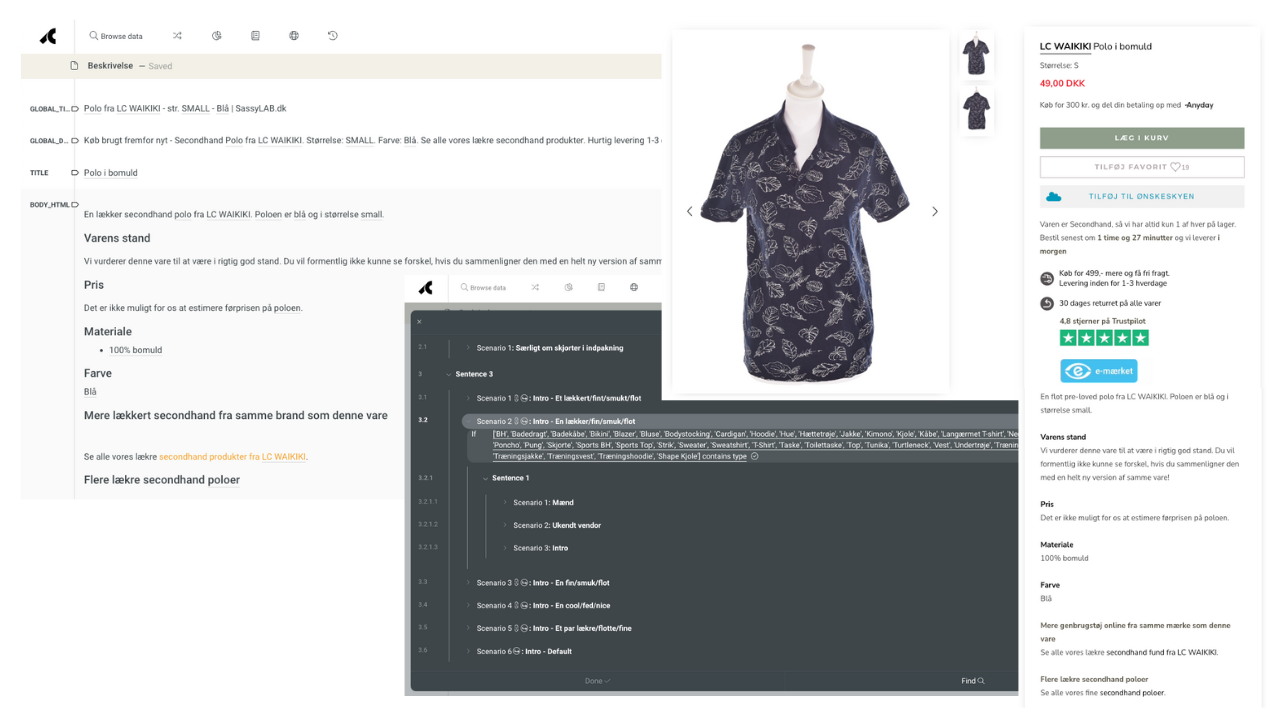Select Scenario 2 Intro - En lækker/fin/smuk/flot row
Viewport: 1280px width, 720px height.
click(x=739, y=421)
